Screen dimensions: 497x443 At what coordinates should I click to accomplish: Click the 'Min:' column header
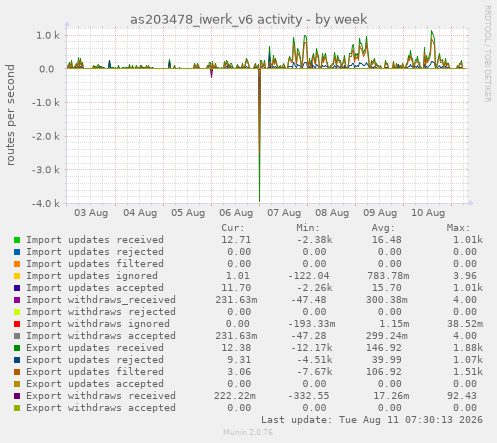point(308,228)
